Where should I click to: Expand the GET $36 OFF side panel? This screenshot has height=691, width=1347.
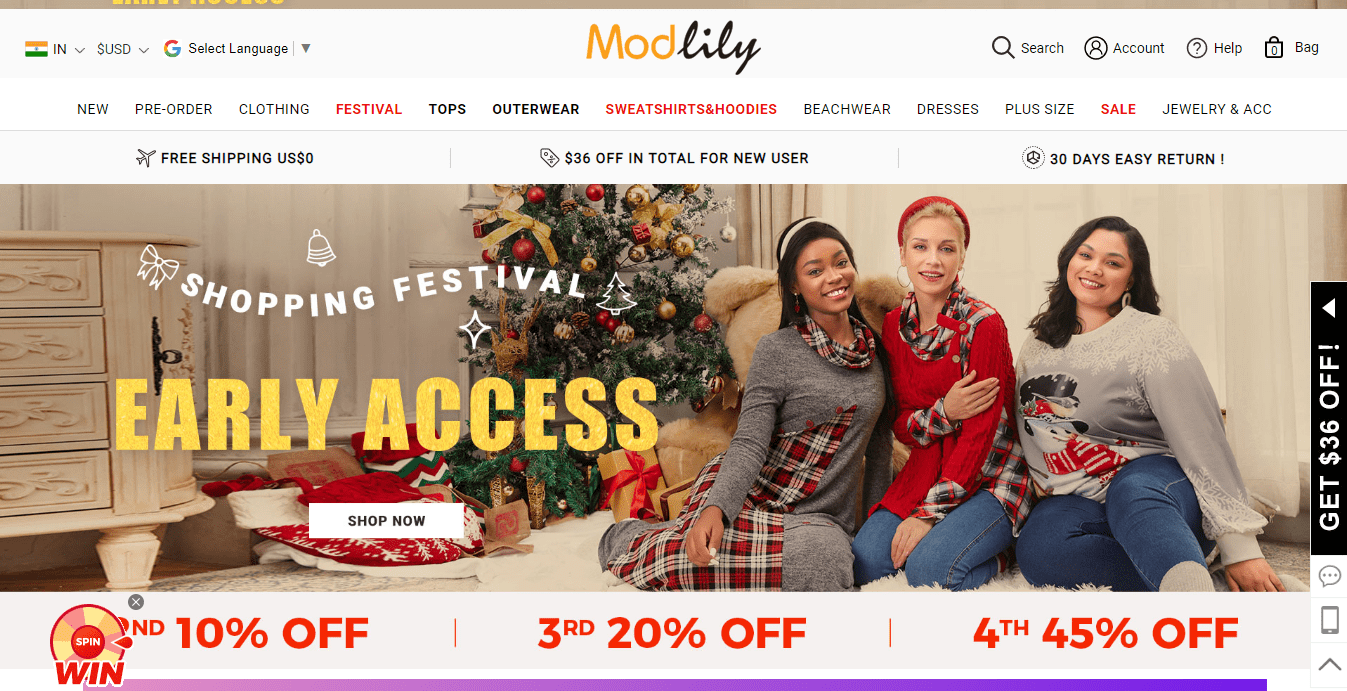1329,418
